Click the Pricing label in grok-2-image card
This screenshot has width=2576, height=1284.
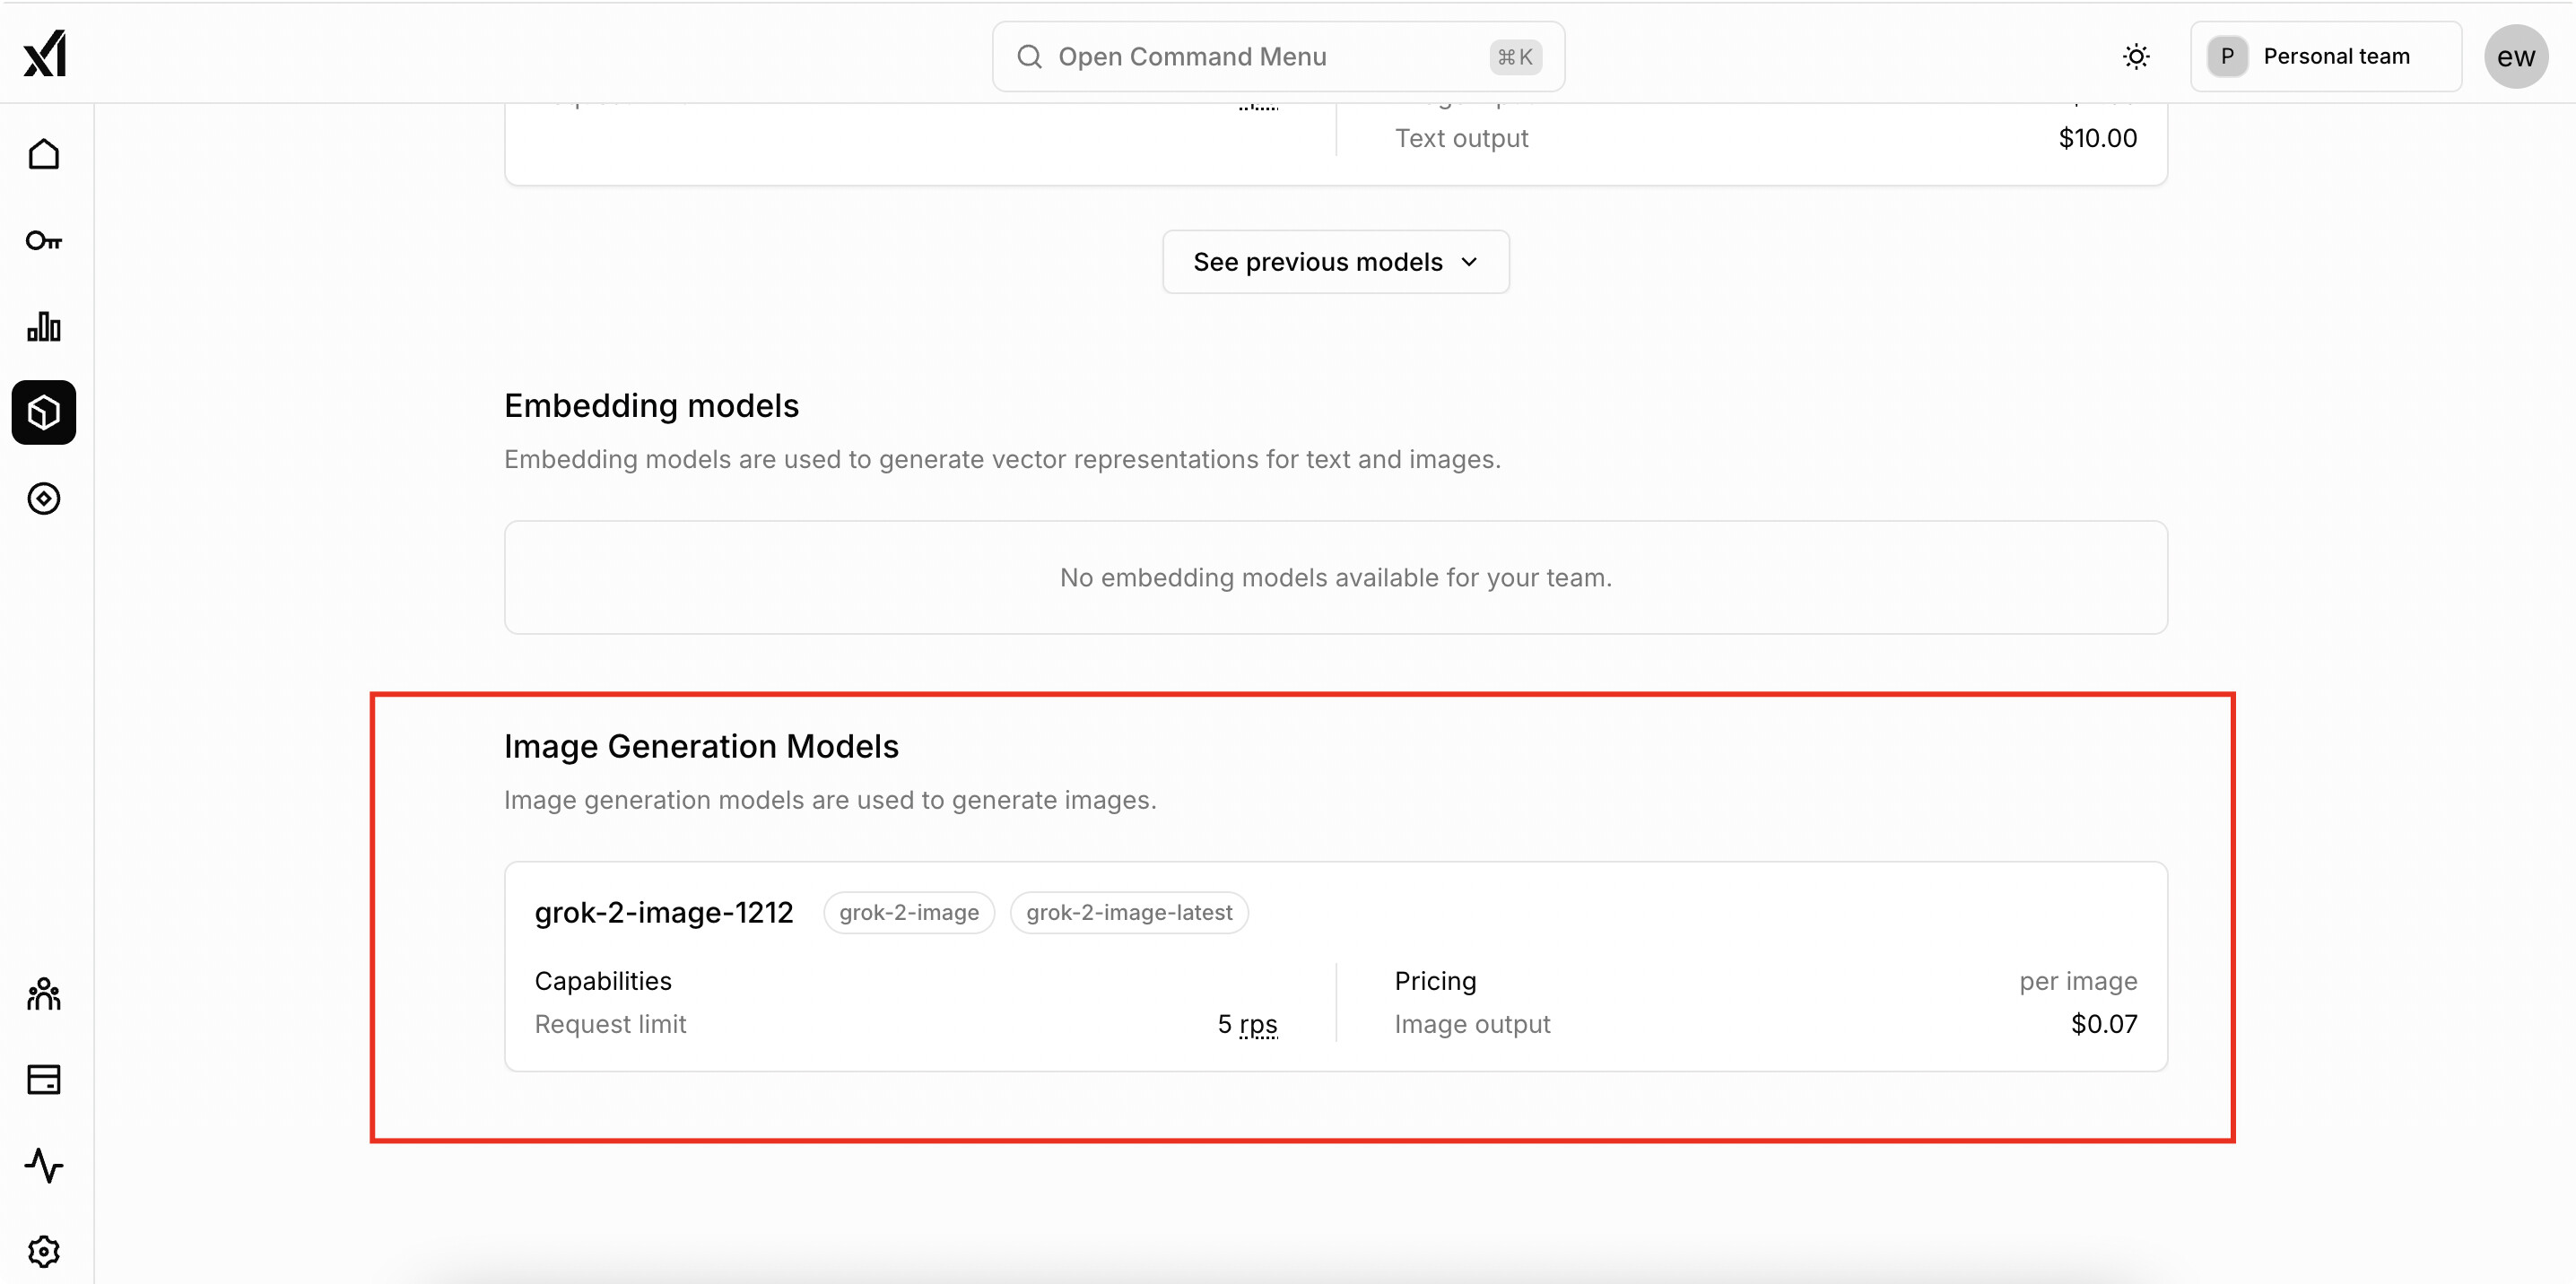[1435, 981]
